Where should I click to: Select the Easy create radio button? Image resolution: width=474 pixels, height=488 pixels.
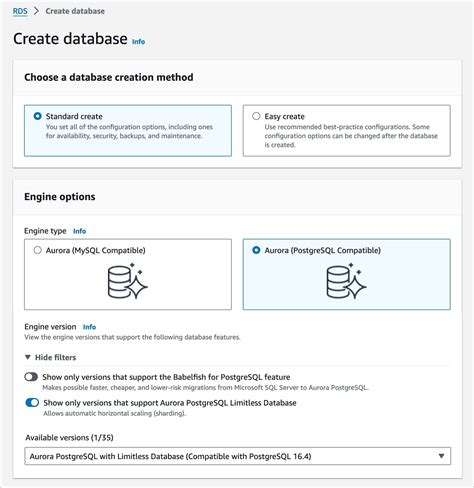[256, 116]
